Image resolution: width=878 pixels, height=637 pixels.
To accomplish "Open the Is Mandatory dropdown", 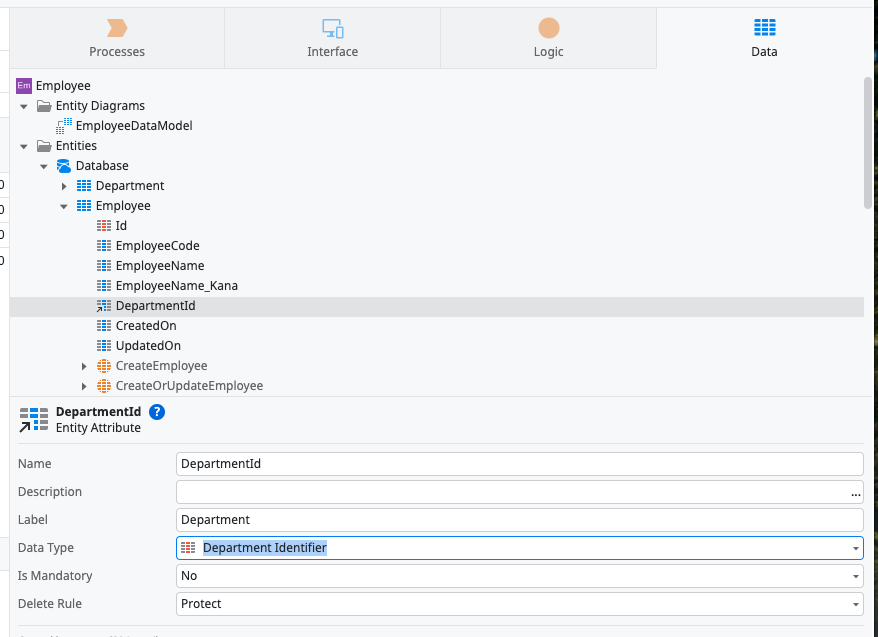I will pos(856,577).
